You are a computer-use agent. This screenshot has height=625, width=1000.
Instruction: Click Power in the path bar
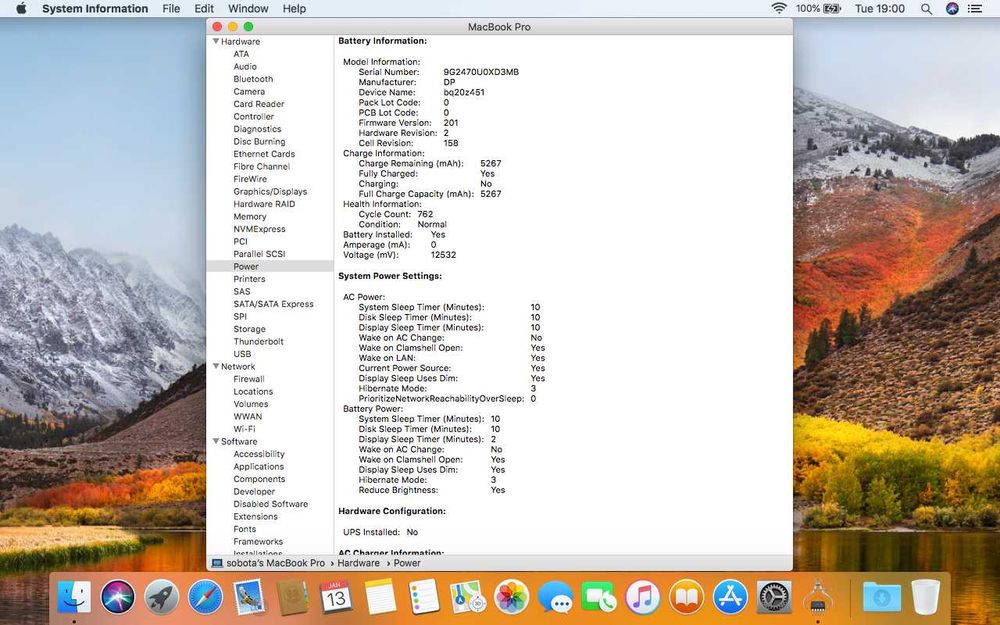407,563
